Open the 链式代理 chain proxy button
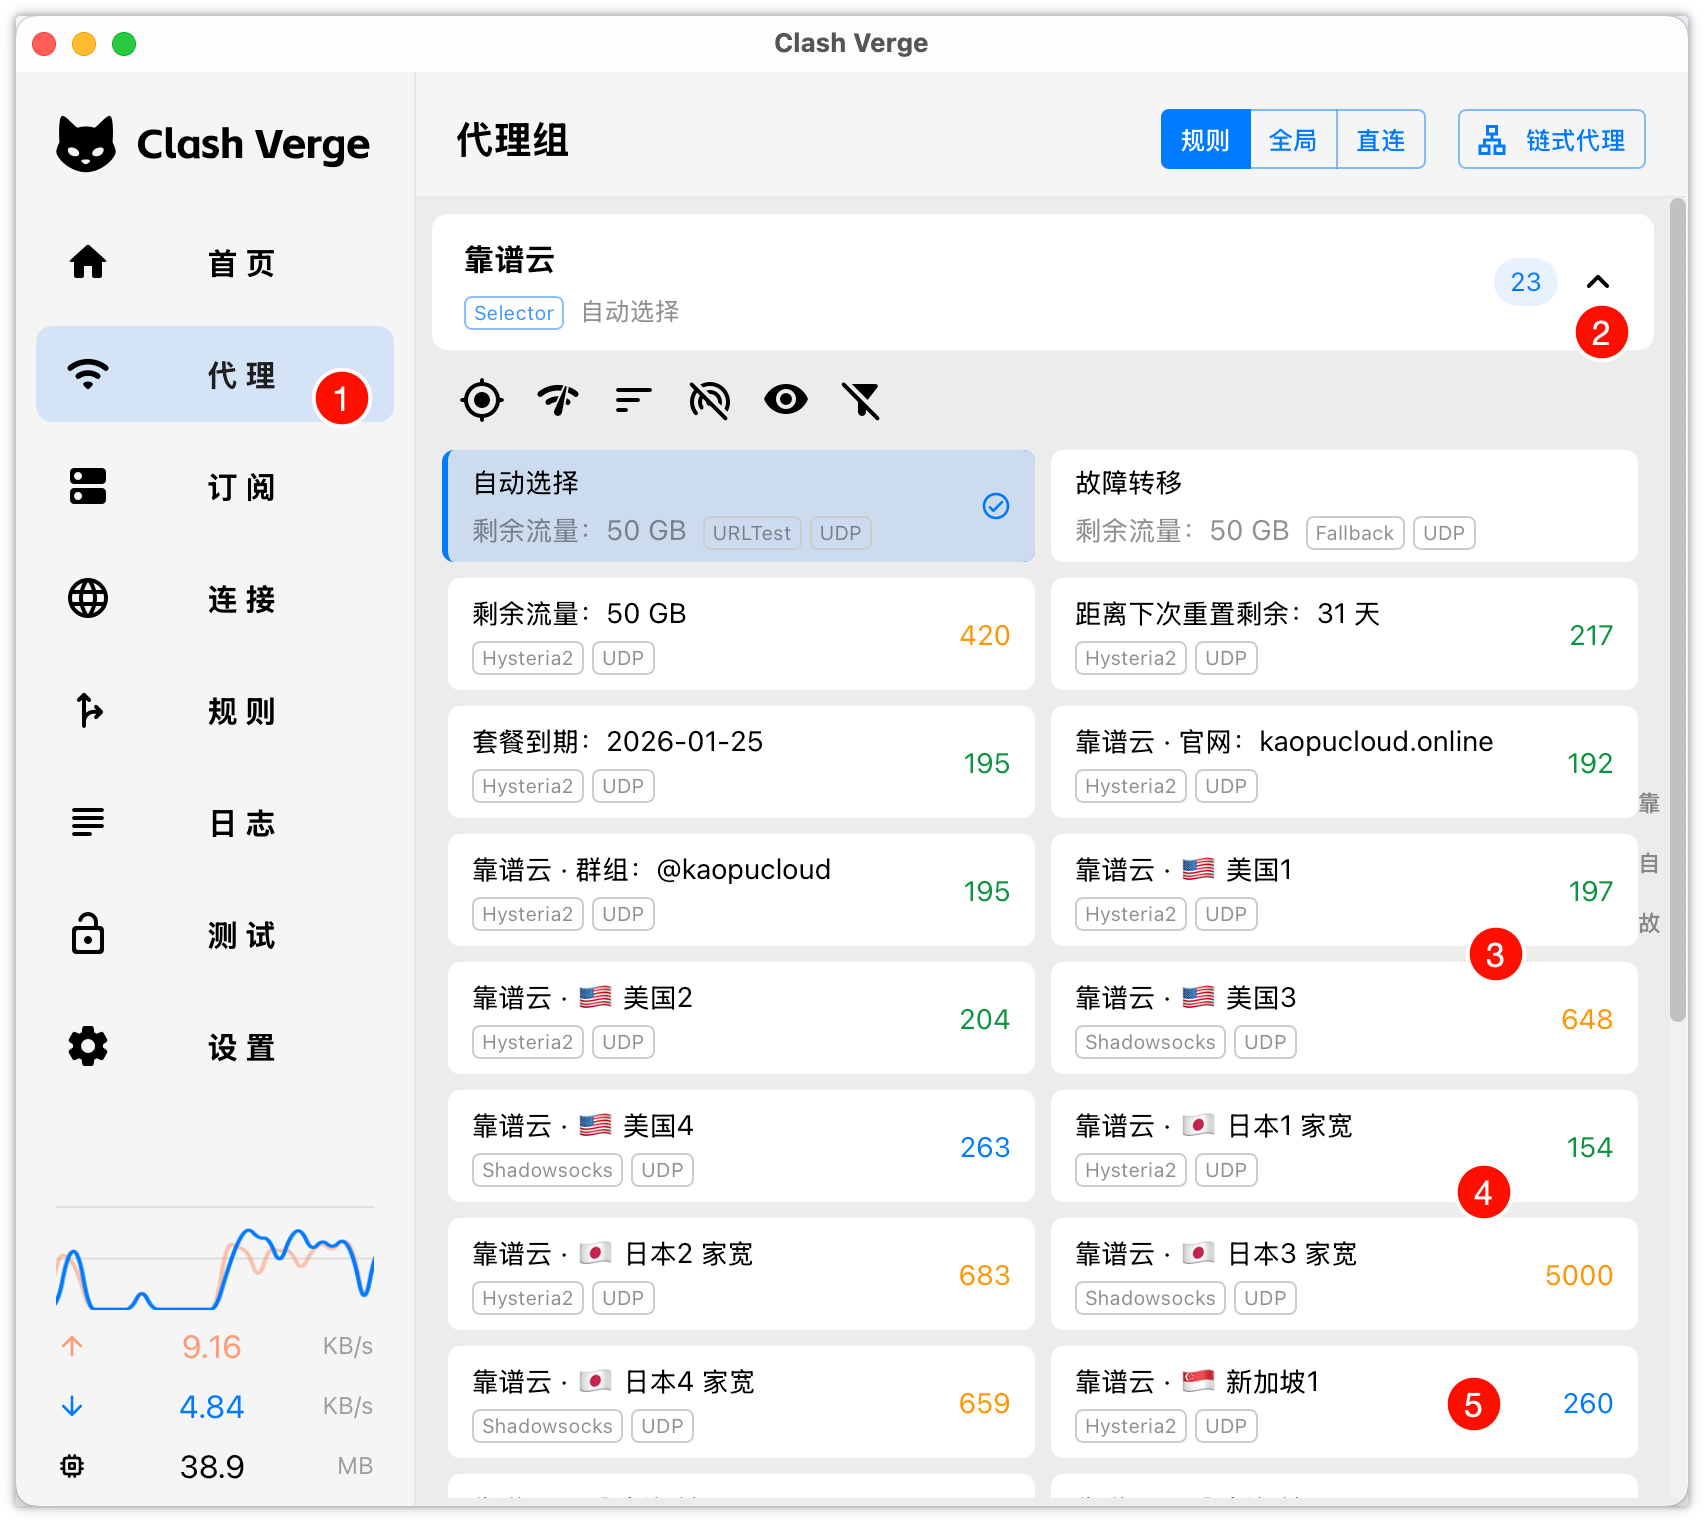Viewport: 1704px width, 1522px height. [x=1551, y=140]
